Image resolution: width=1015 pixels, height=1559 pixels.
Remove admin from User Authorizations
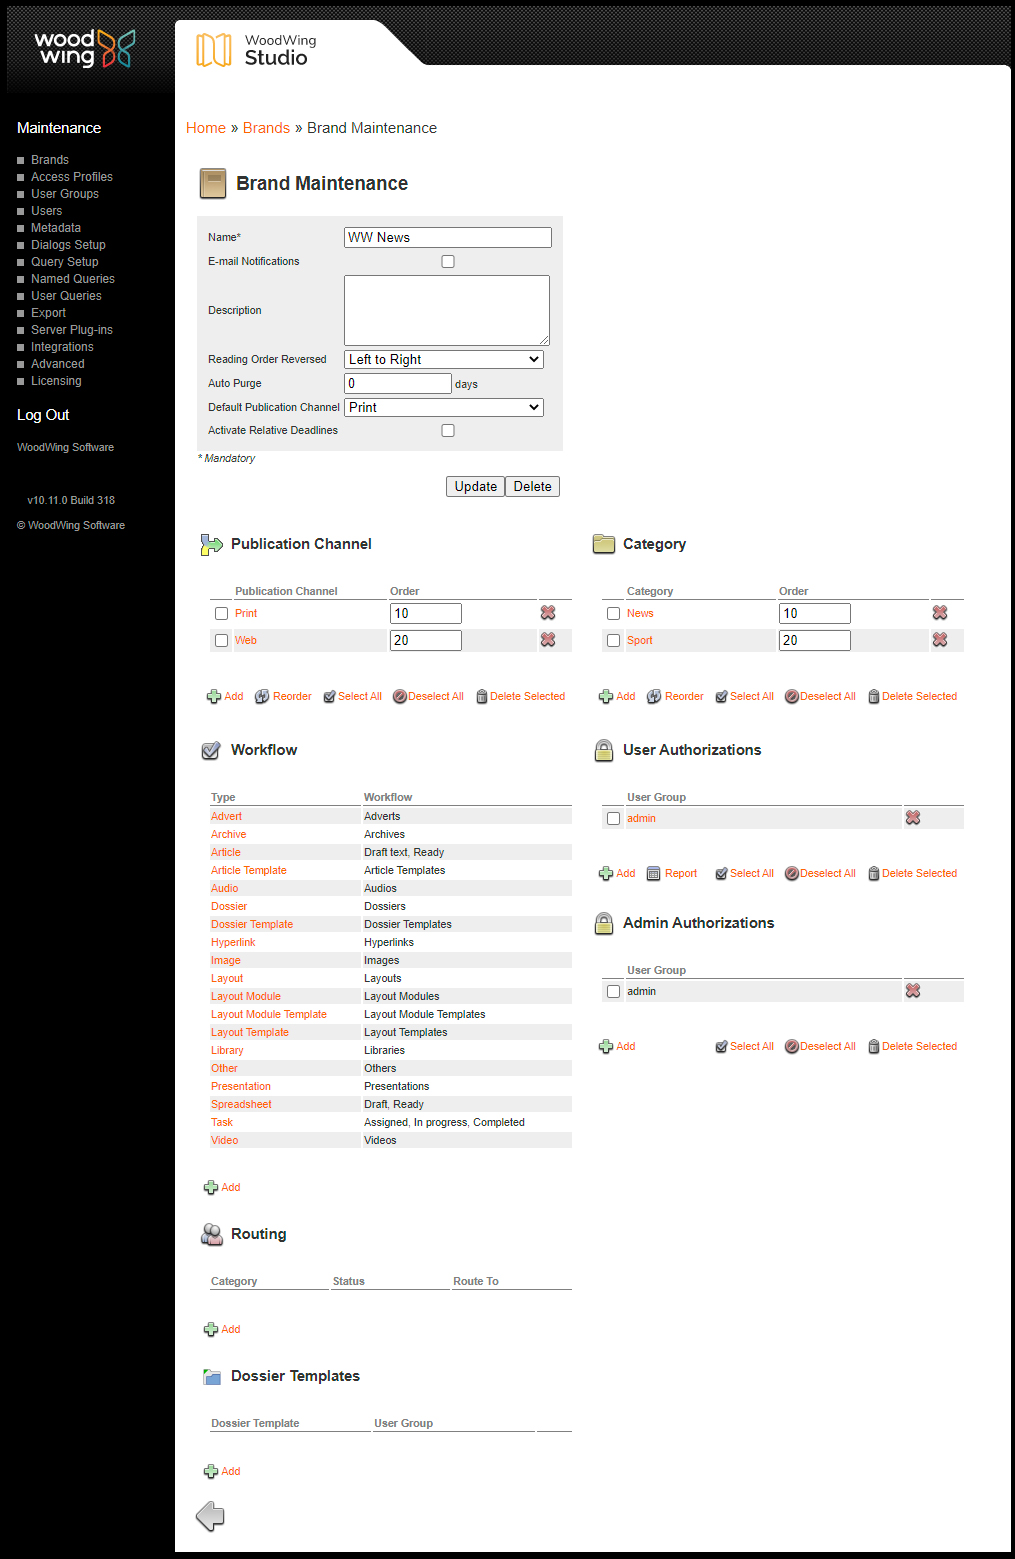[x=913, y=818]
